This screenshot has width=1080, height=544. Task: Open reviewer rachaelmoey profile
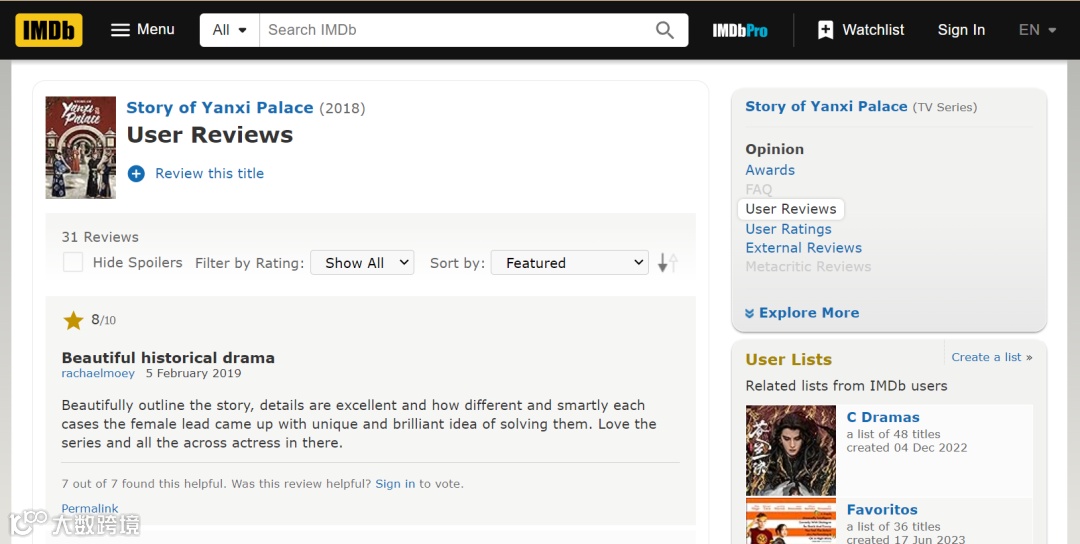(x=98, y=373)
